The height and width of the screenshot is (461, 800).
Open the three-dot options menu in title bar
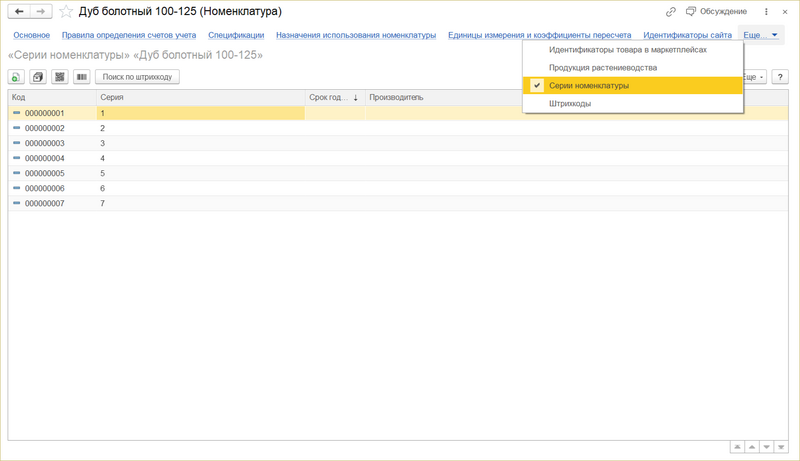(766, 11)
